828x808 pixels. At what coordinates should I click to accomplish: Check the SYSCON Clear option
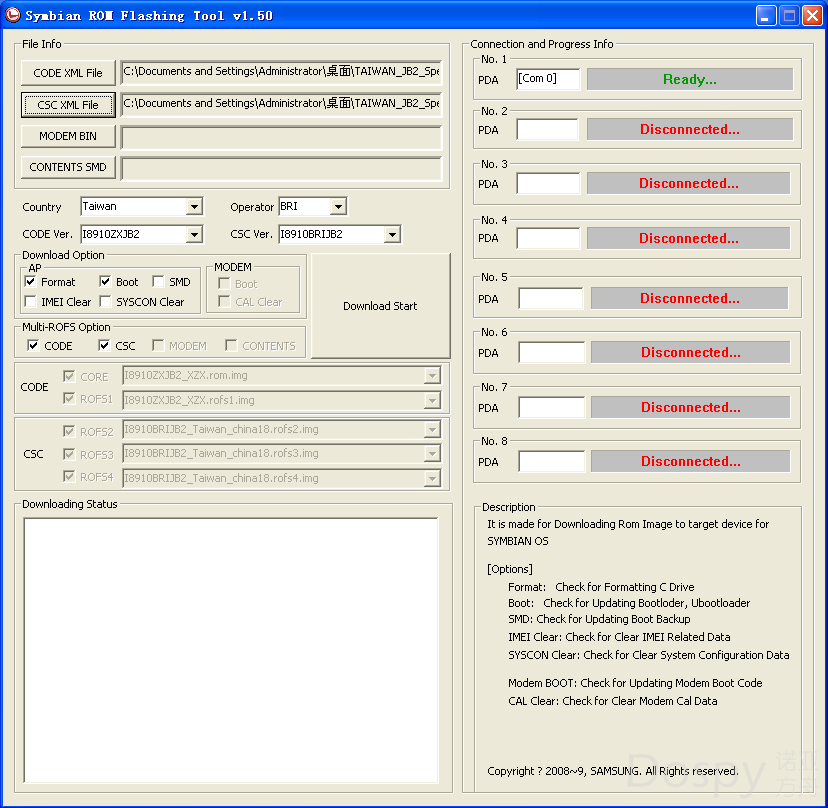106,302
